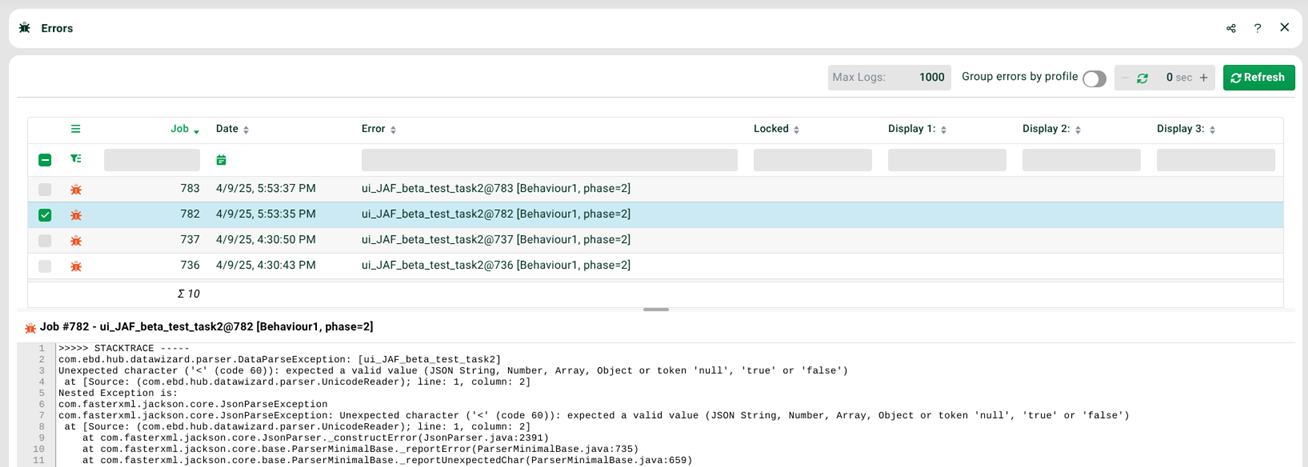This screenshot has height=467, width=1308.
Task: Toggle Group errors by profile switch
Action: point(1094,78)
